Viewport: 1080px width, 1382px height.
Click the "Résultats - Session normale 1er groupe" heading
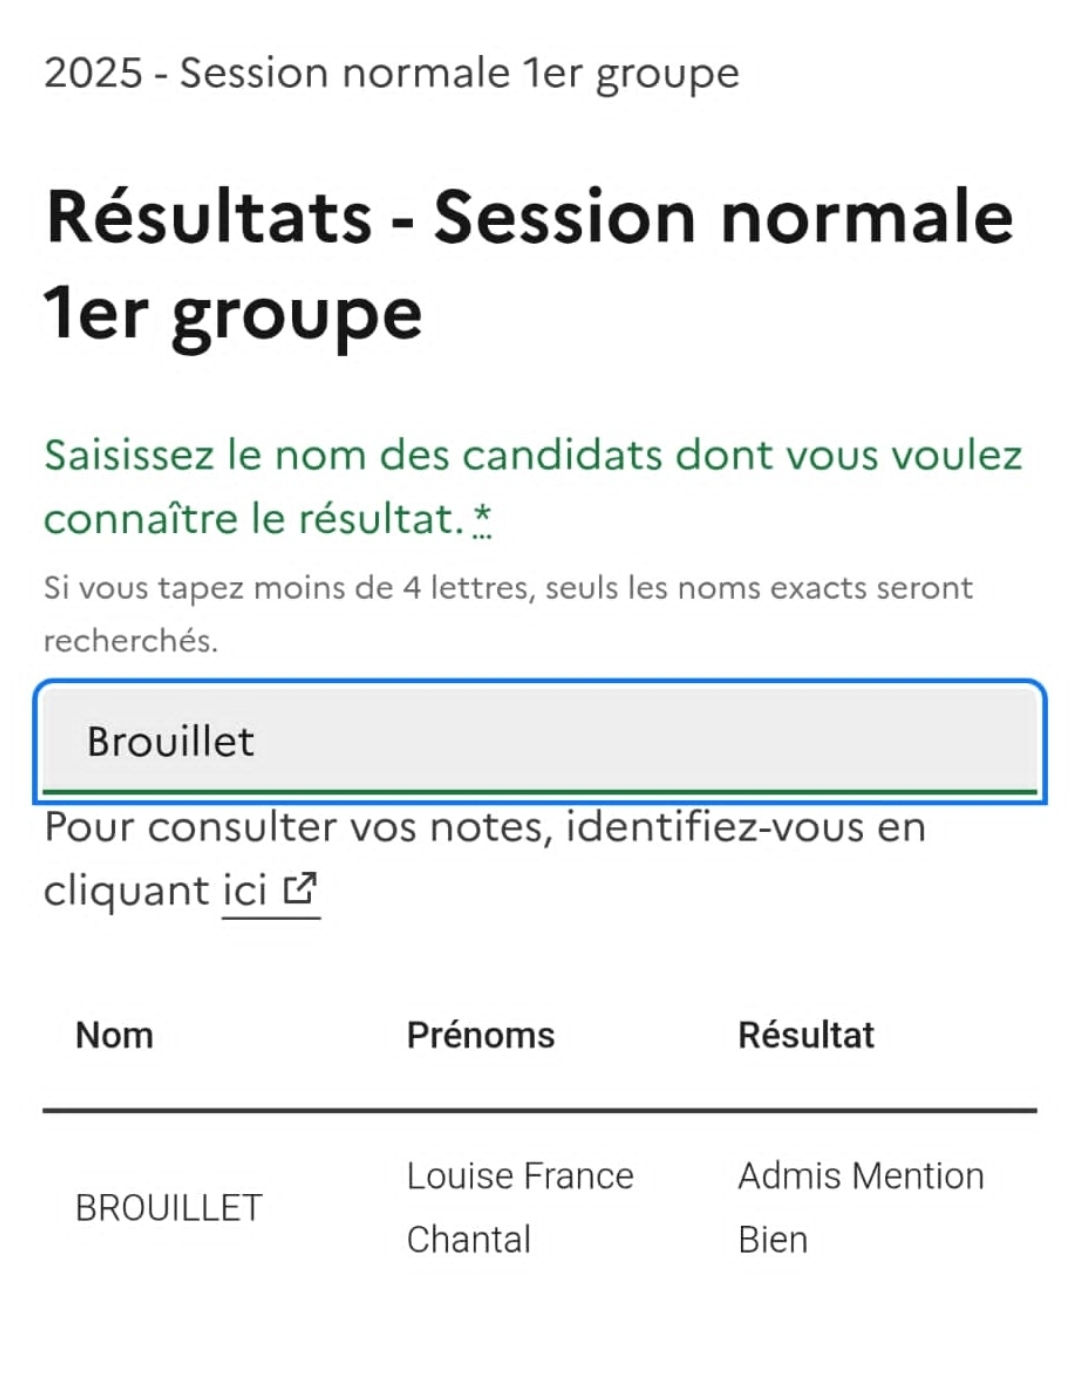[530, 265]
